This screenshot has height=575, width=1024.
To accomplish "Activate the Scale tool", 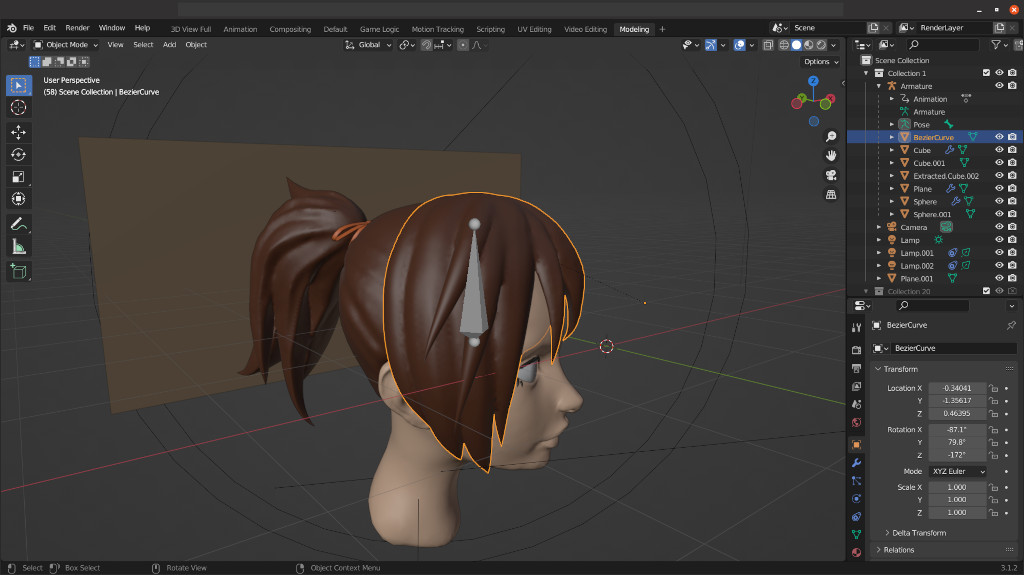I will click(x=18, y=176).
